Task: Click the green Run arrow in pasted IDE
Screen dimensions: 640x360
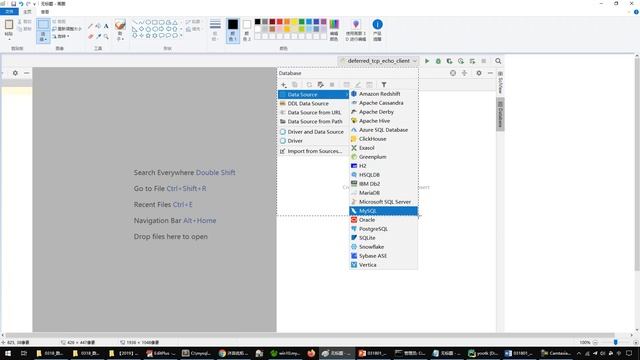Action: tap(427, 61)
